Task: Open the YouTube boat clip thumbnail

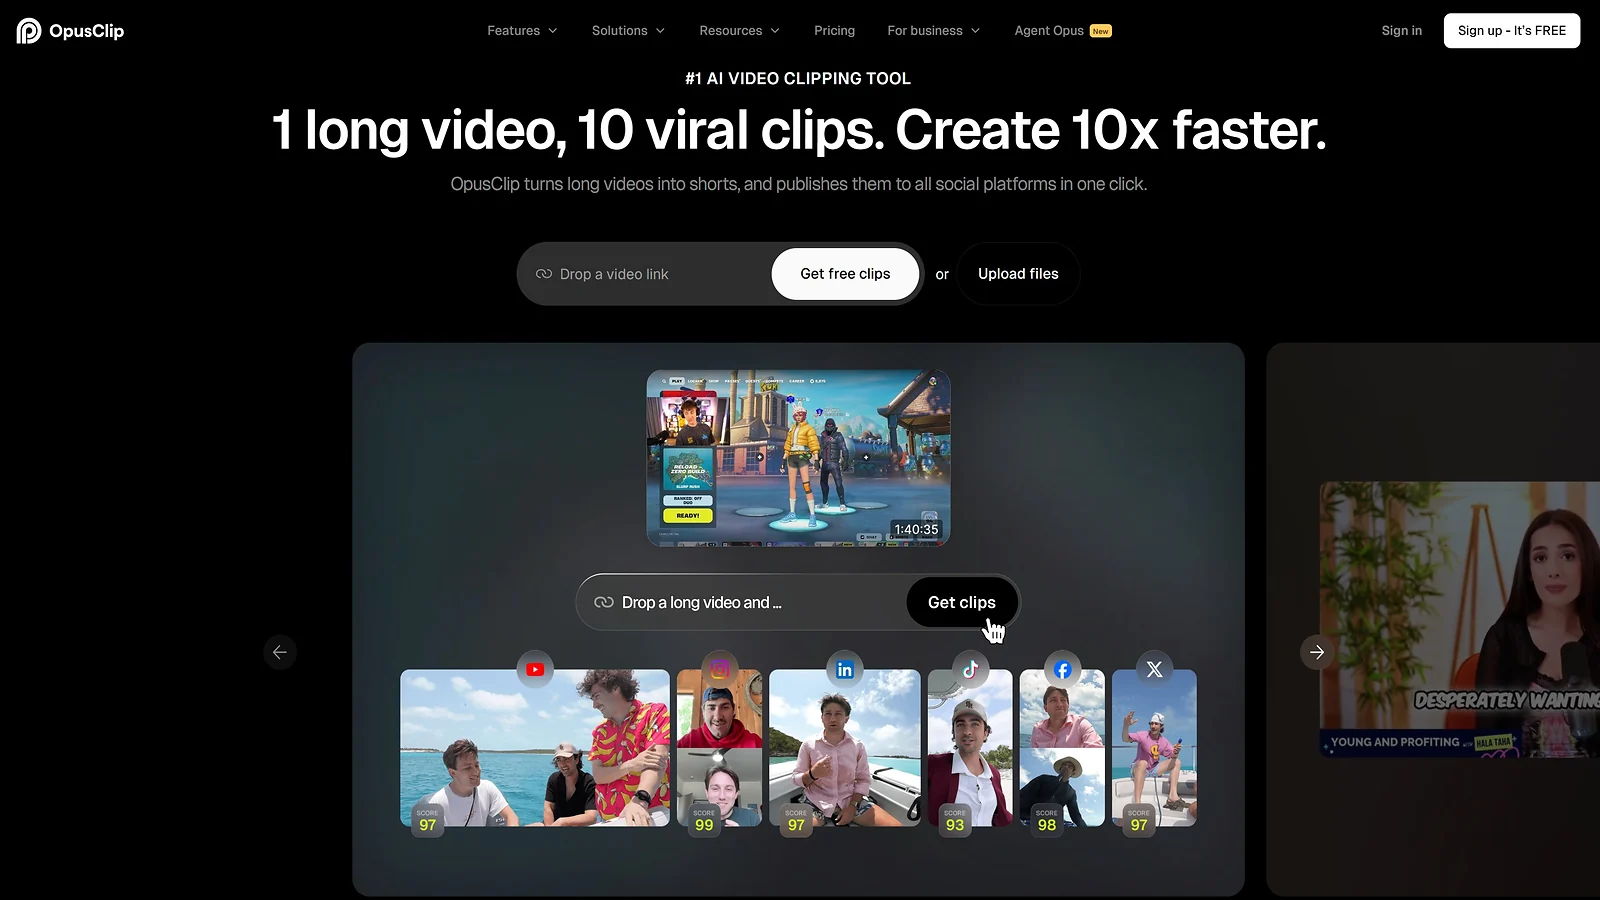Action: click(x=535, y=748)
